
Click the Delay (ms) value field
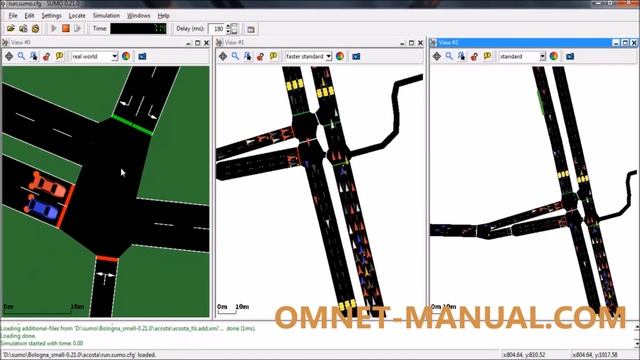(216, 29)
